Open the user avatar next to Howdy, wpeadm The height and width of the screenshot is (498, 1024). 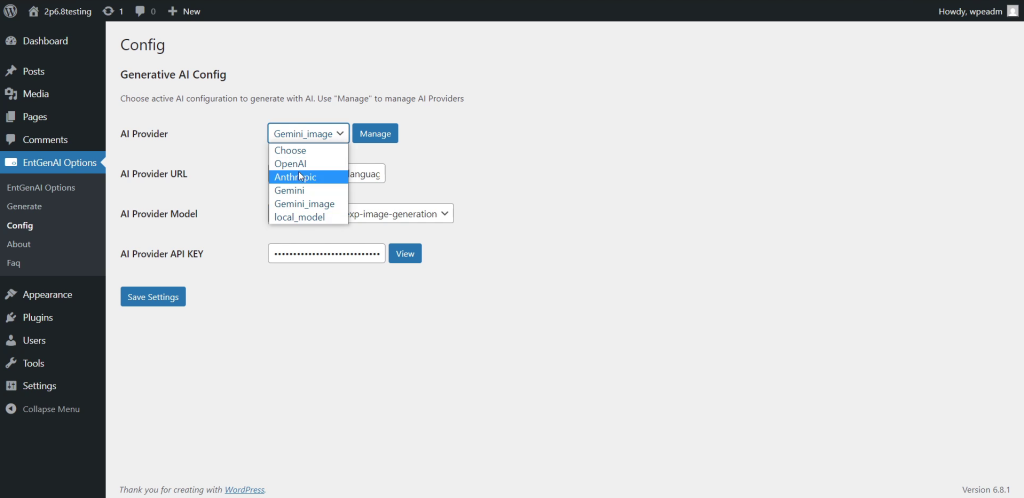point(1012,11)
